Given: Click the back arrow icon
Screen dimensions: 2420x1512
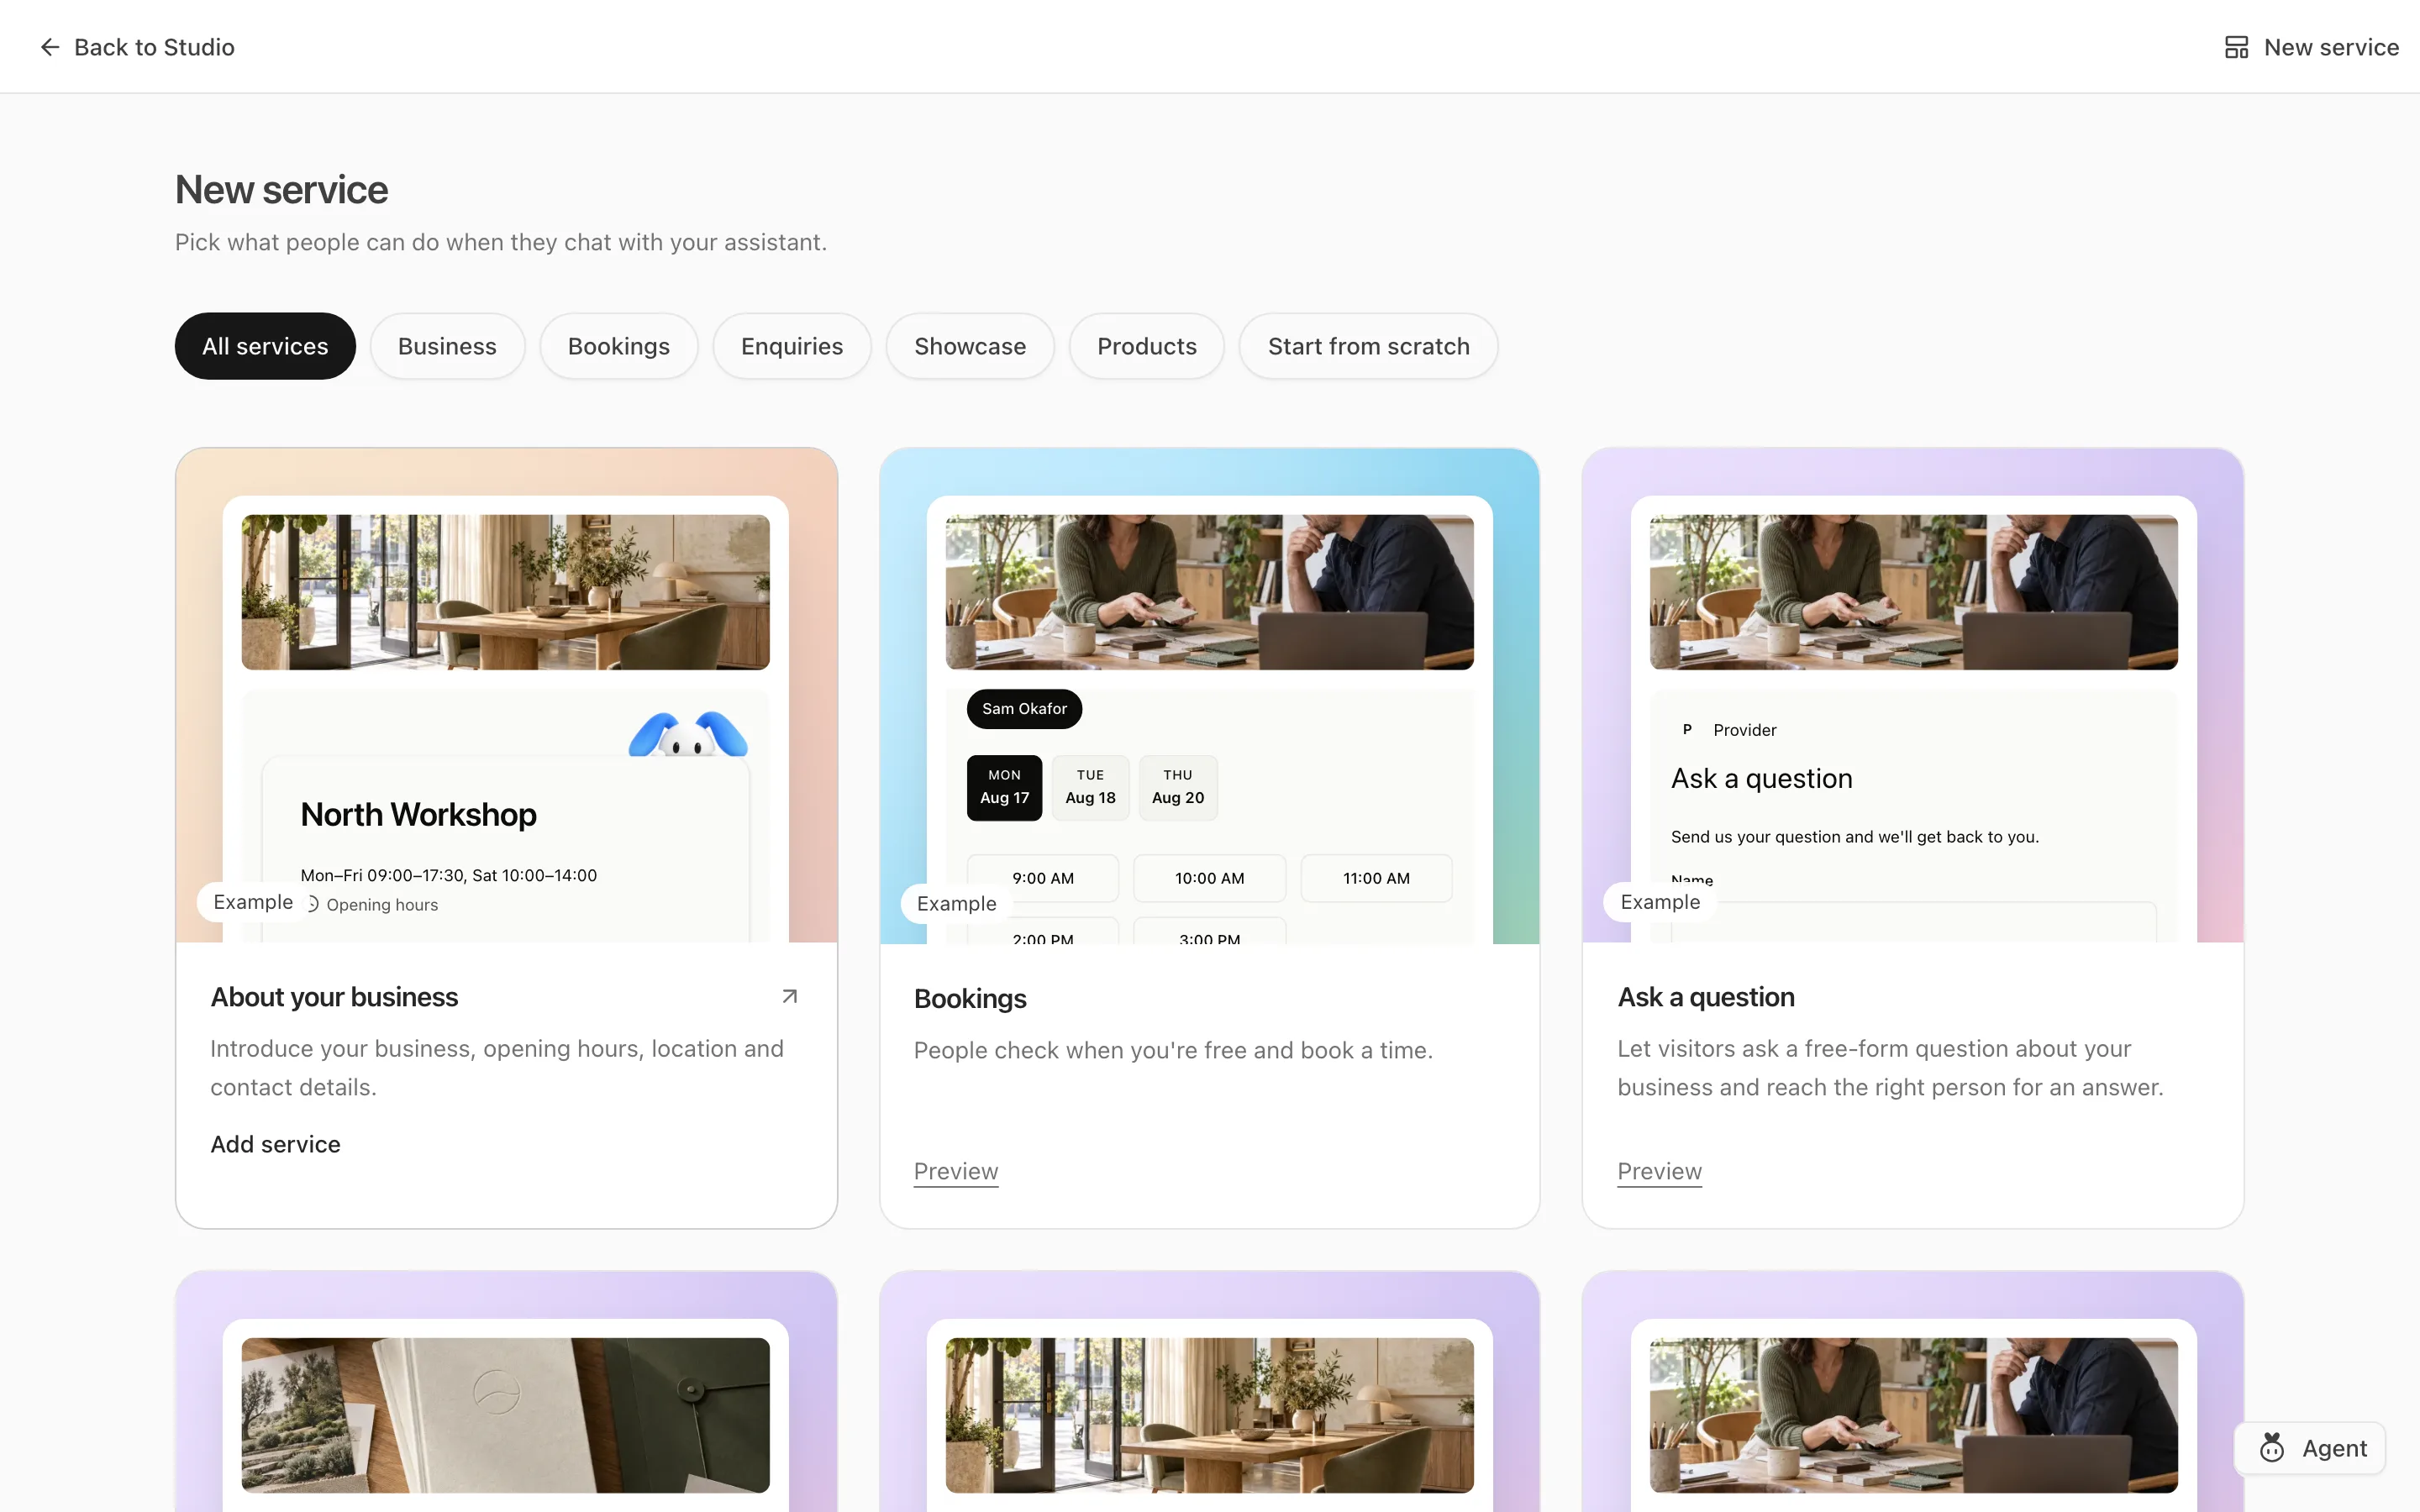Looking at the screenshot, I should [50, 47].
